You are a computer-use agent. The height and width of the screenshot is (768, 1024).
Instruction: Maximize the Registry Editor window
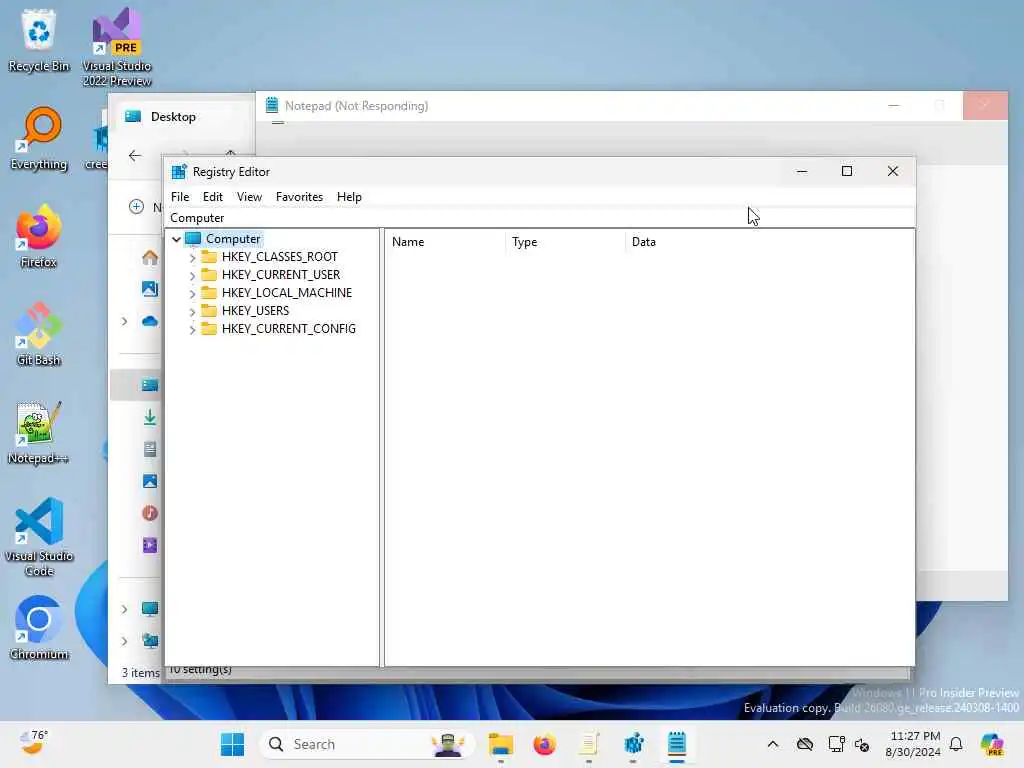point(847,171)
